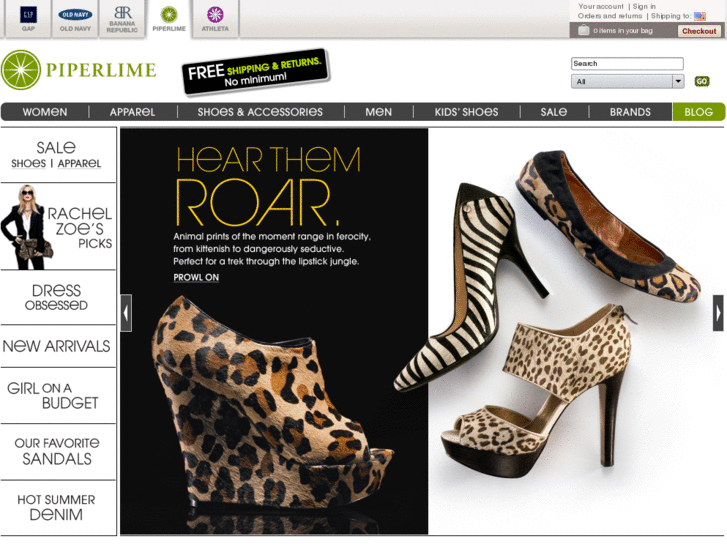Screen dimensions: 727x545
Task: Open Our Favorite Sandals sidebar item
Action: [x=57, y=451]
